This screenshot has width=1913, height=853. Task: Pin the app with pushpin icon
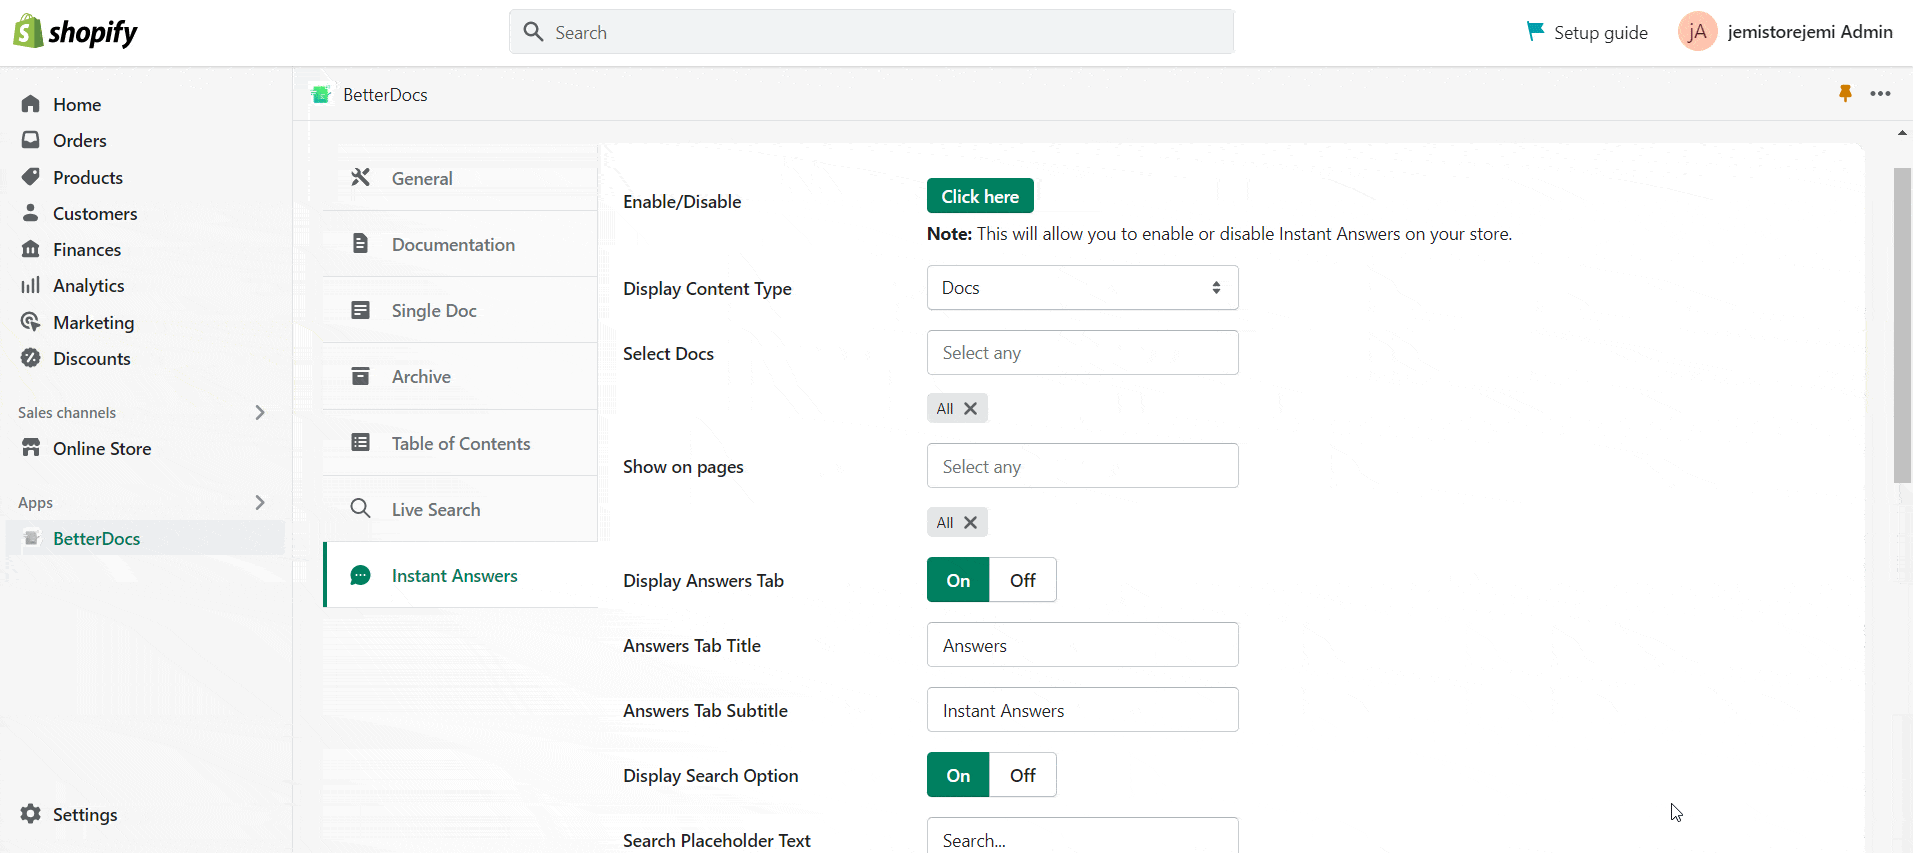tap(1845, 93)
